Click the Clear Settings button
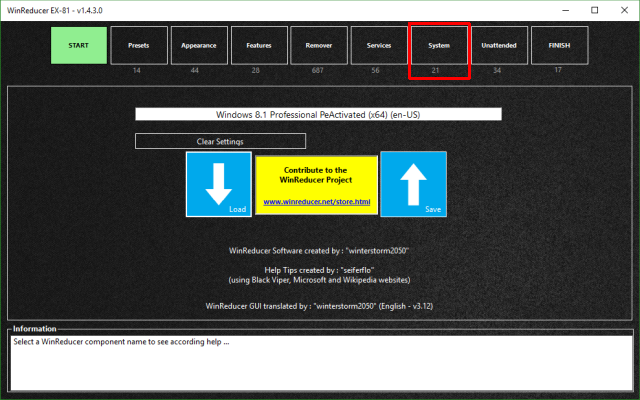640x400 pixels. click(220, 141)
